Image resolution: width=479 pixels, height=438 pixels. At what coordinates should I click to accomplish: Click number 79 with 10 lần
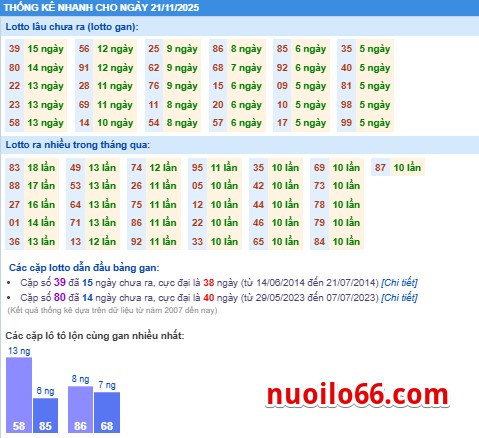[319, 223]
